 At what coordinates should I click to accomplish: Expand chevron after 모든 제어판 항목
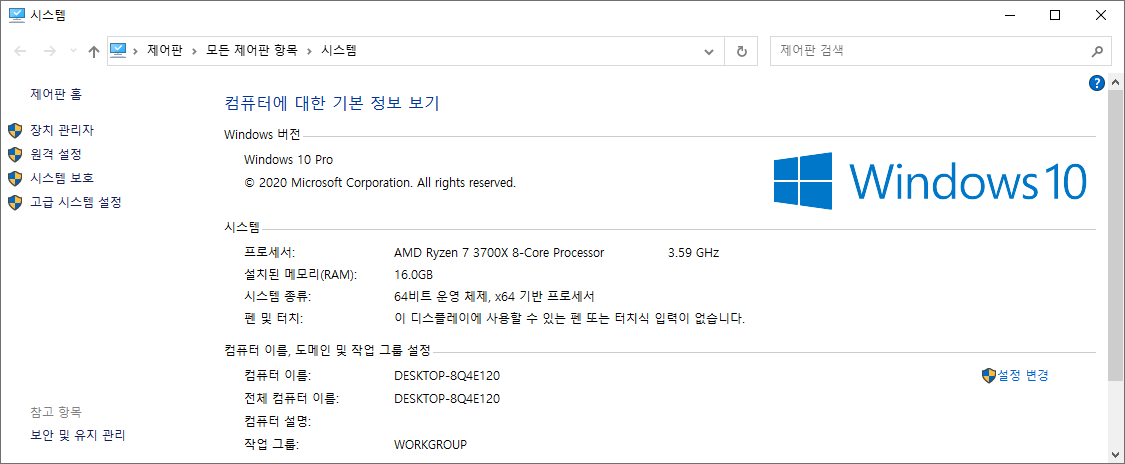[309, 51]
